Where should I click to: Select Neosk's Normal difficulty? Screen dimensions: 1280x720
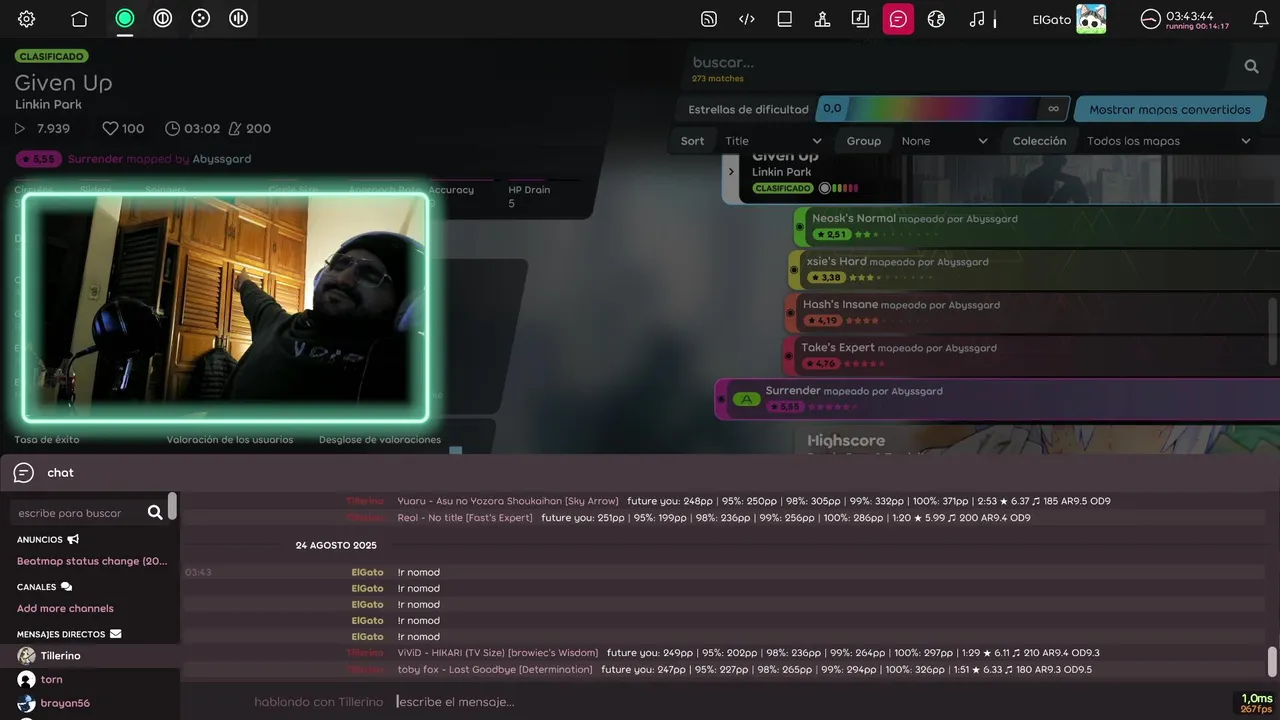pos(1036,226)
